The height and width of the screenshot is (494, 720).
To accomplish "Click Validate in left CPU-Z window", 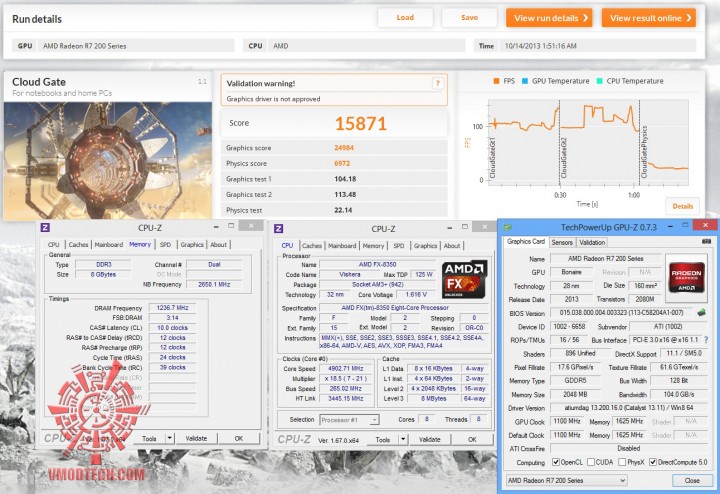I will click(x=196, y=438).
